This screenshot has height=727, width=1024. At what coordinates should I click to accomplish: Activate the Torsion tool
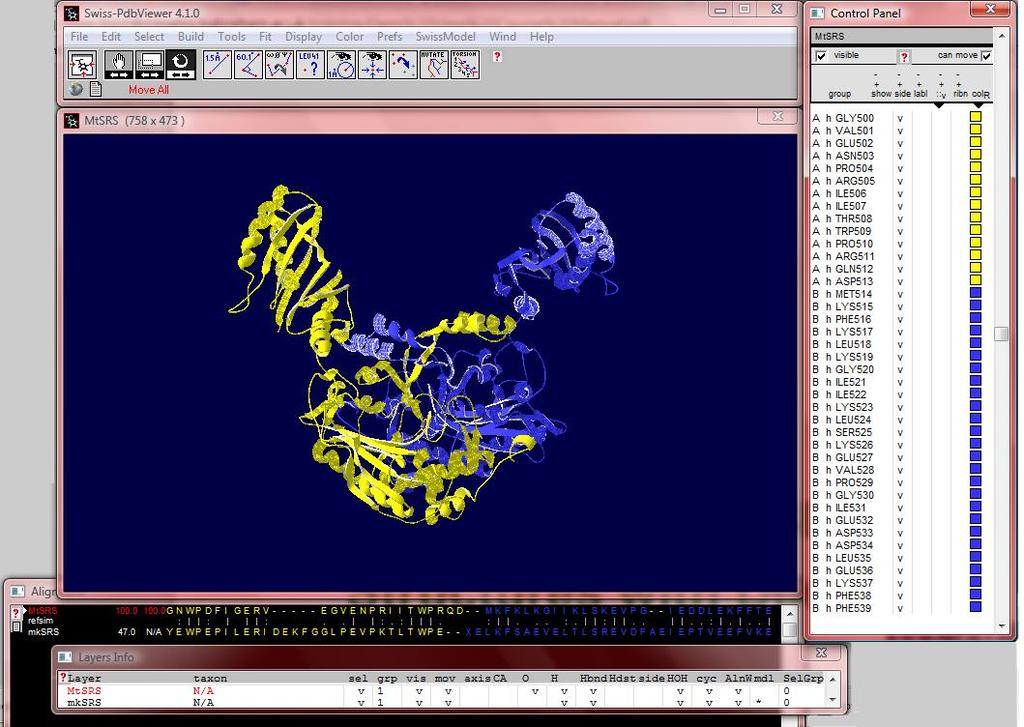465,65
